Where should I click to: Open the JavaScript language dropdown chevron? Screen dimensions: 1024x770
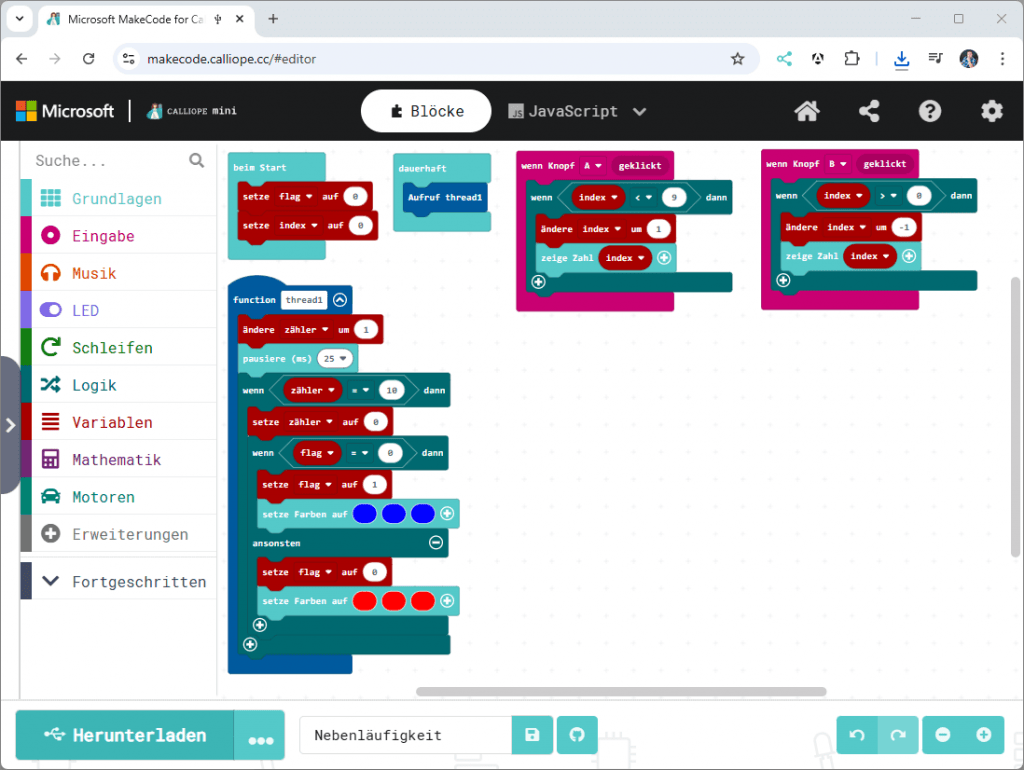[638, 111]
